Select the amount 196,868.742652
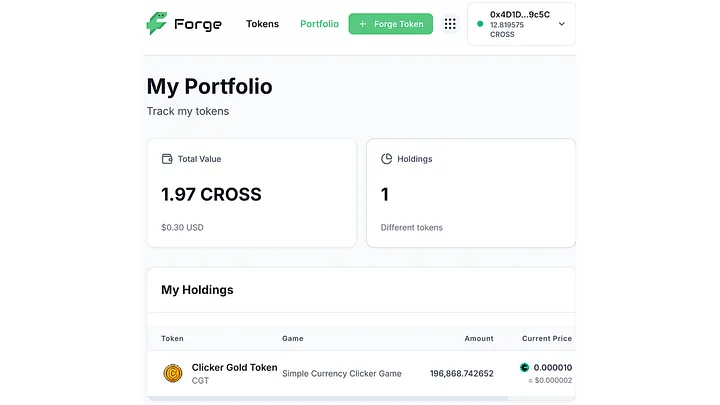 461,373
